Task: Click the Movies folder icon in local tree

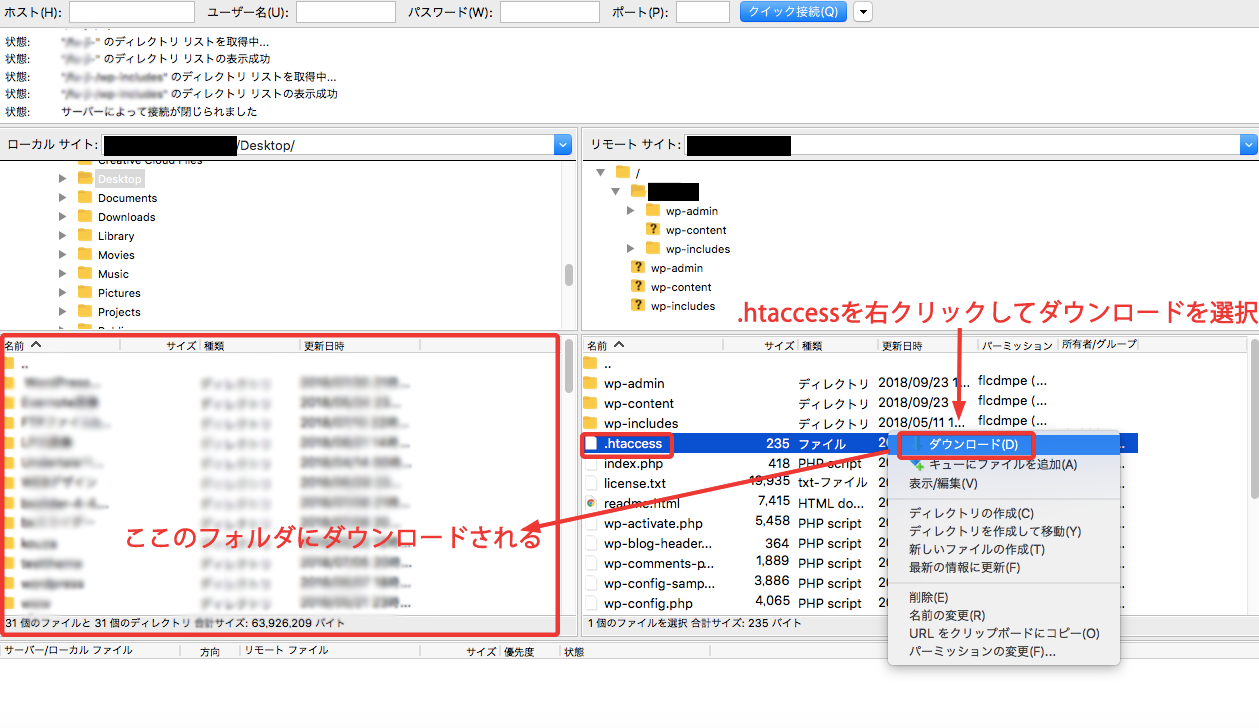Action: click(85, 255)
